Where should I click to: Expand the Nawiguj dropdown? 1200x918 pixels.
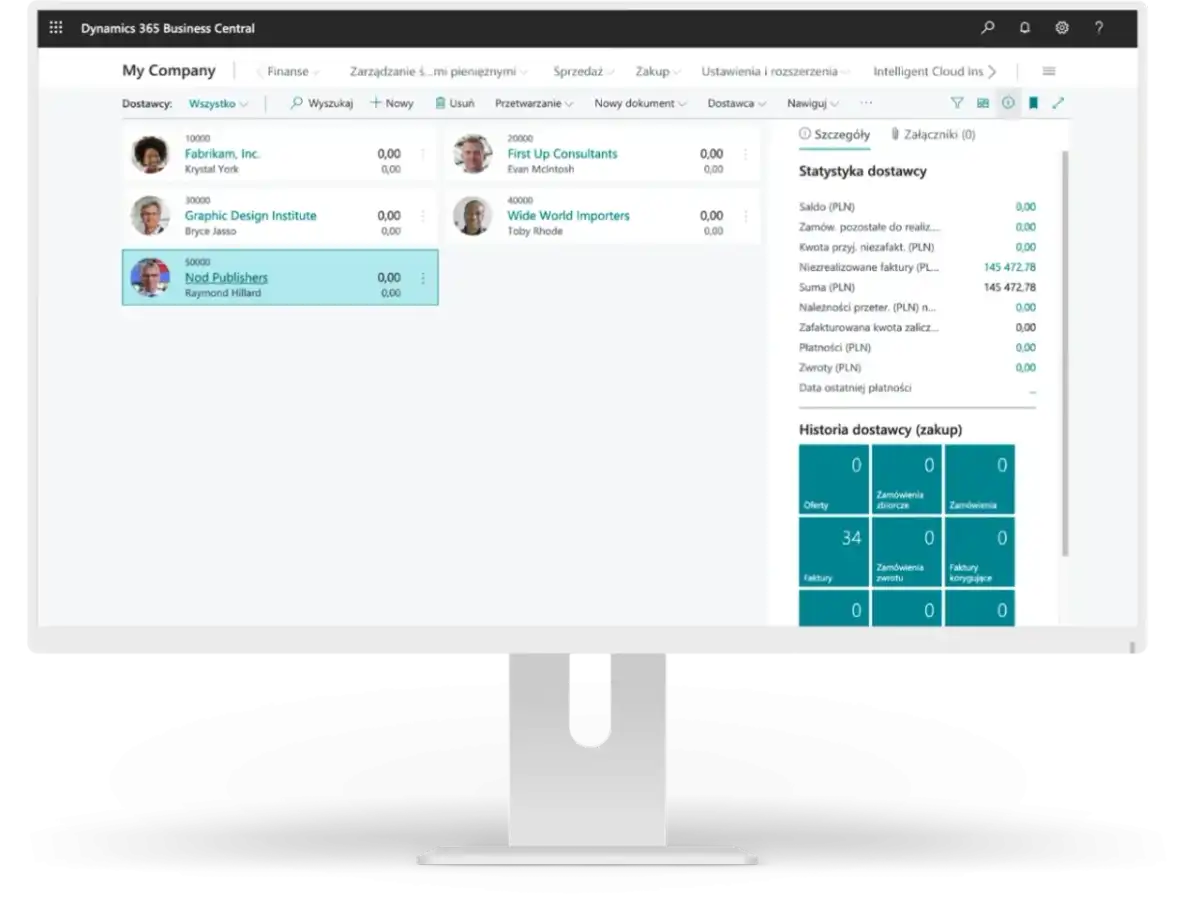tap(813, 103)
